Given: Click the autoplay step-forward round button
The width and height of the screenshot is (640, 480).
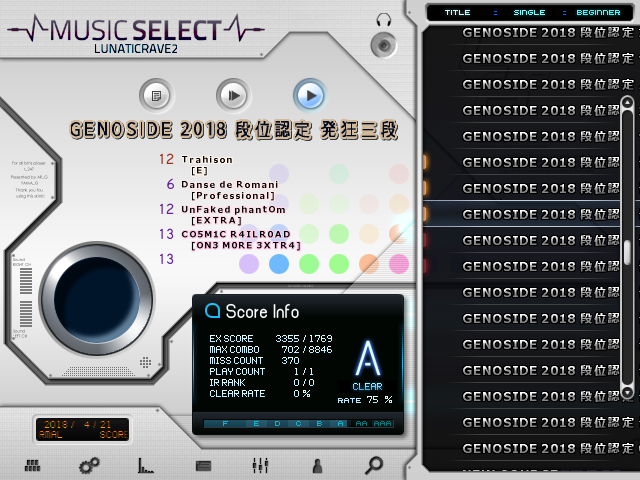Looking at the screenshot, I should [x=233, y=96].
